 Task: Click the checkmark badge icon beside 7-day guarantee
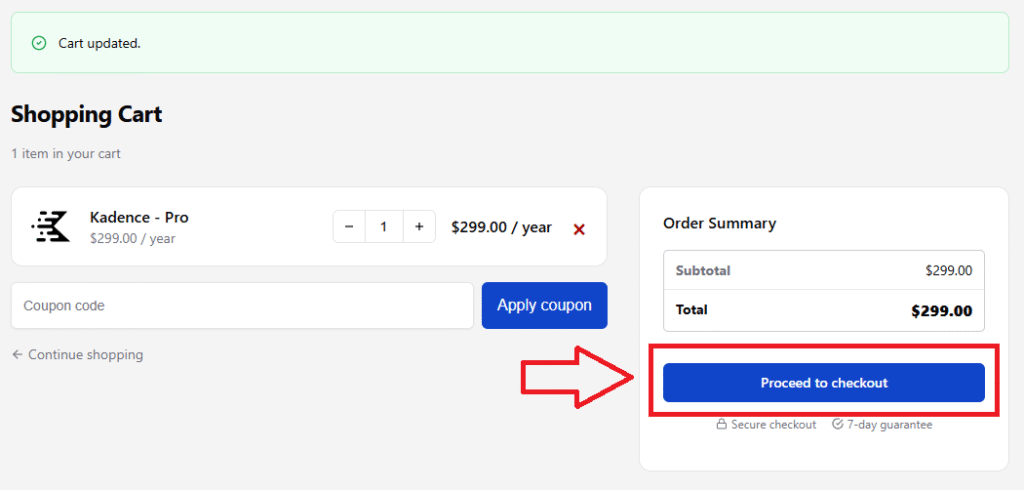[x=838, y=425]
